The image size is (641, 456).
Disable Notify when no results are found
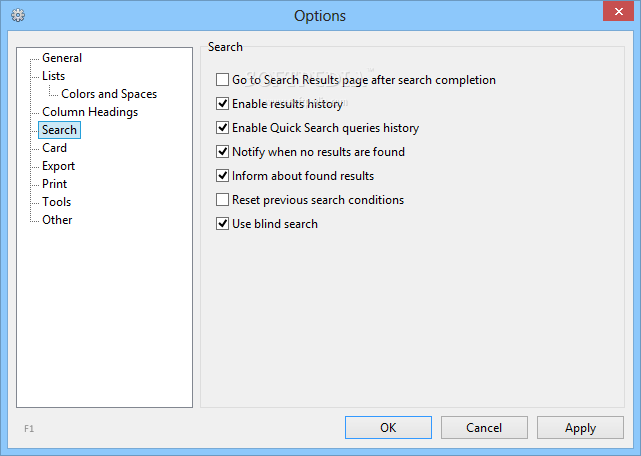pyautogui.click(x=222, y=152)
